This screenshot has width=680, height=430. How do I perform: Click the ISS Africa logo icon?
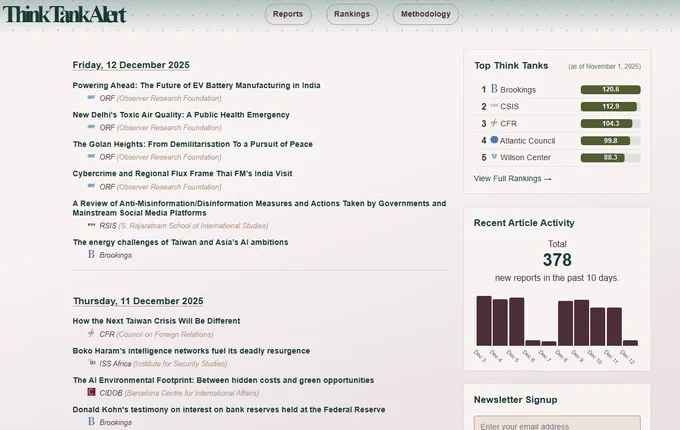[x=92, y=362]
